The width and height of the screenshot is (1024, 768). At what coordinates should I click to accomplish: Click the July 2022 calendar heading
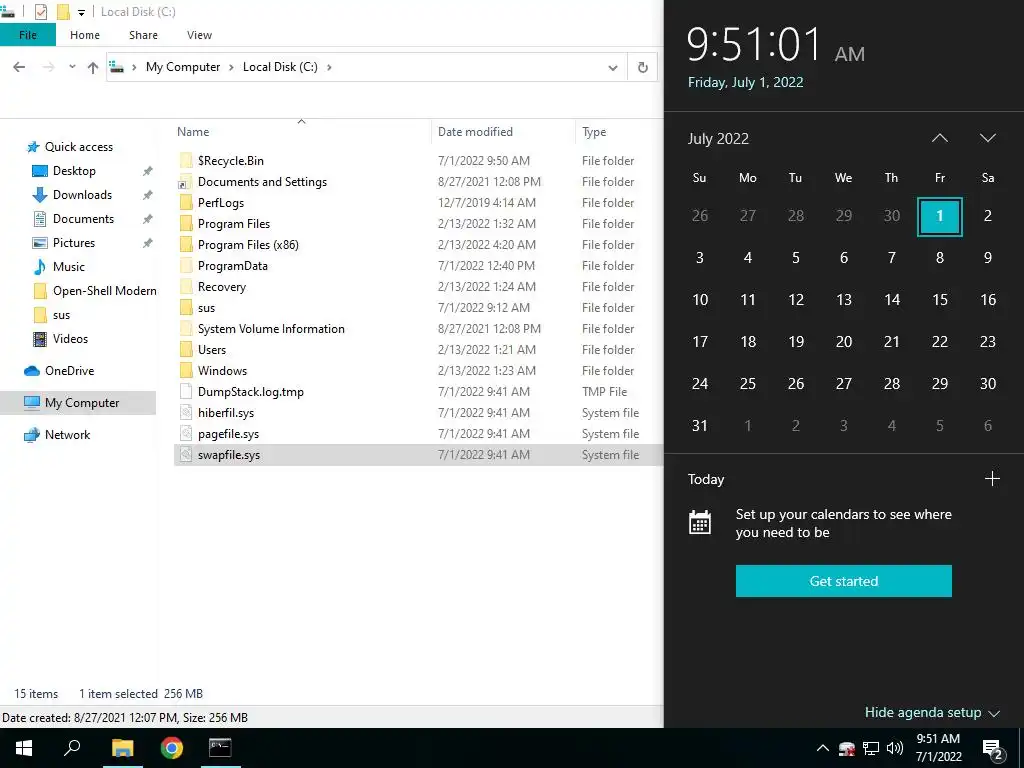718,138
